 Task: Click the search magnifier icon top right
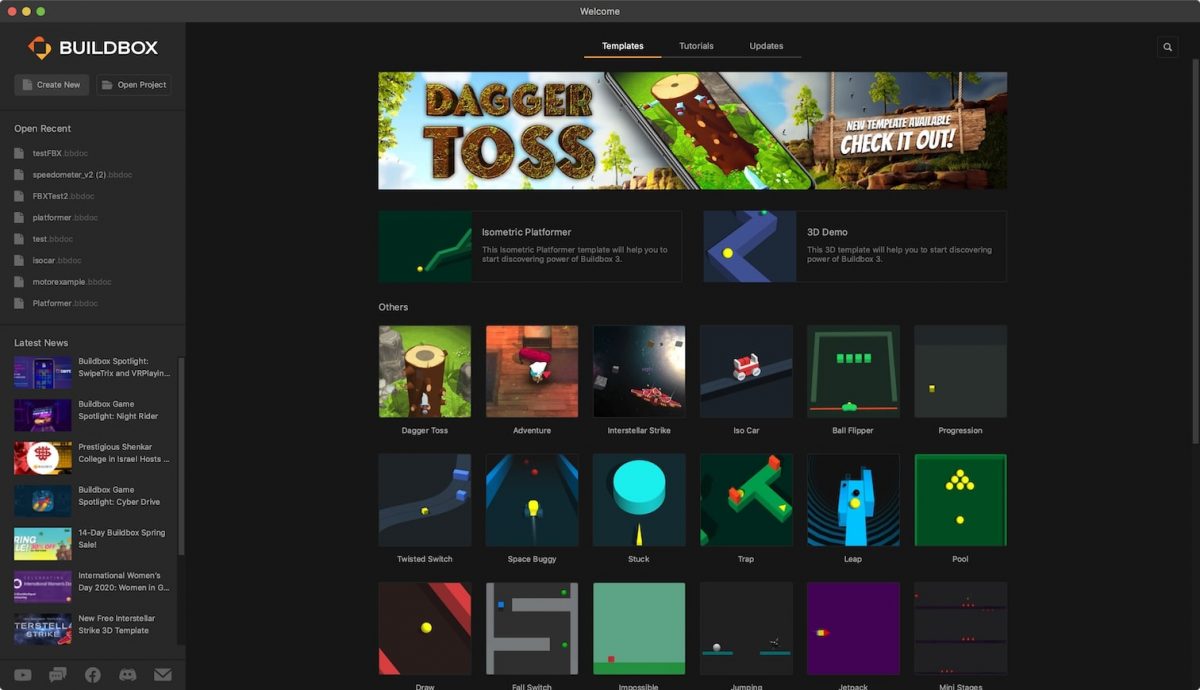coord(1167,46)
